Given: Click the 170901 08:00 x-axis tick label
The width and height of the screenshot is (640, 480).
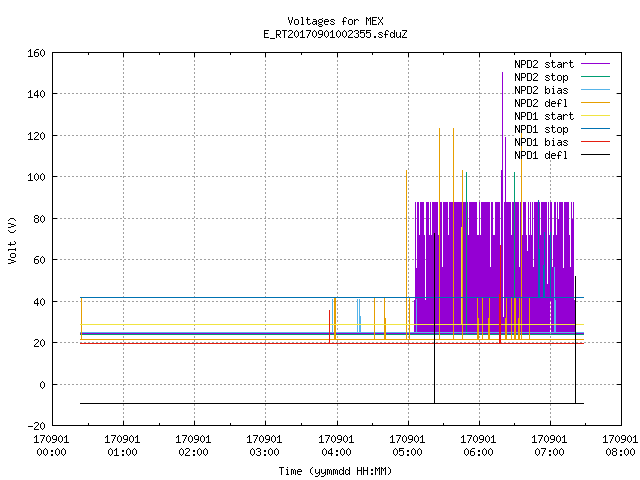Looking at the screenshot, I should pos(620,446).
